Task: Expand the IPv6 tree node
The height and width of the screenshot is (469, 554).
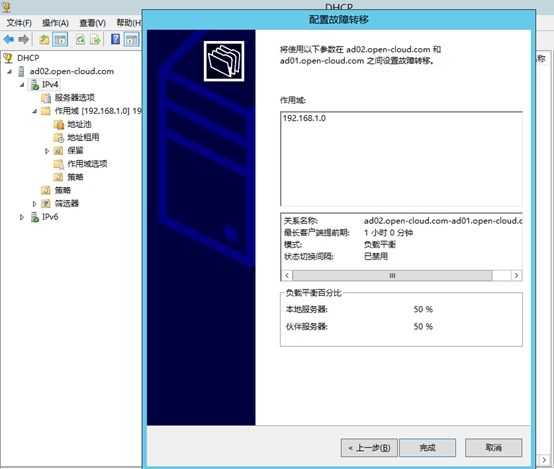Action: pyautogui.click(x=22, y=217)
